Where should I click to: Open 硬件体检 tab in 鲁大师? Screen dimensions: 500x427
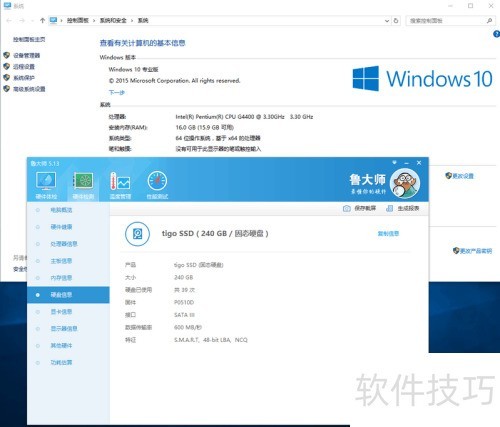click(x=46, y=185)
